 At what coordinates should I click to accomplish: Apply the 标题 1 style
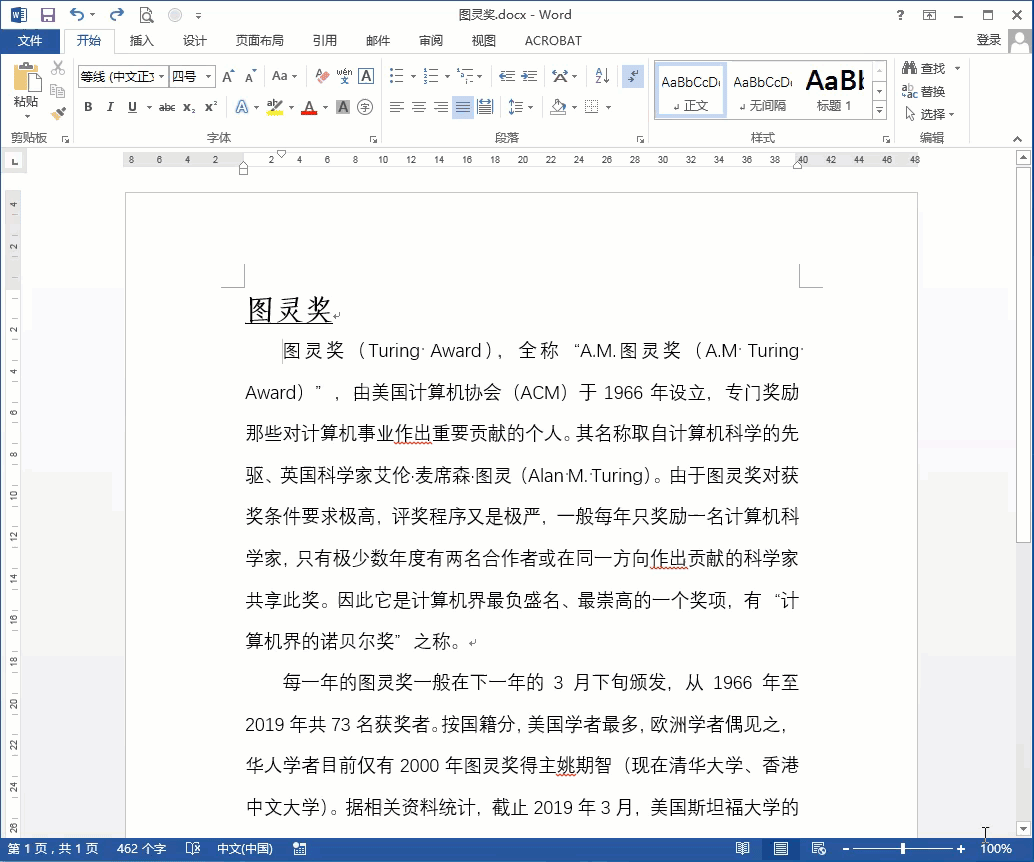coord(835,90)
